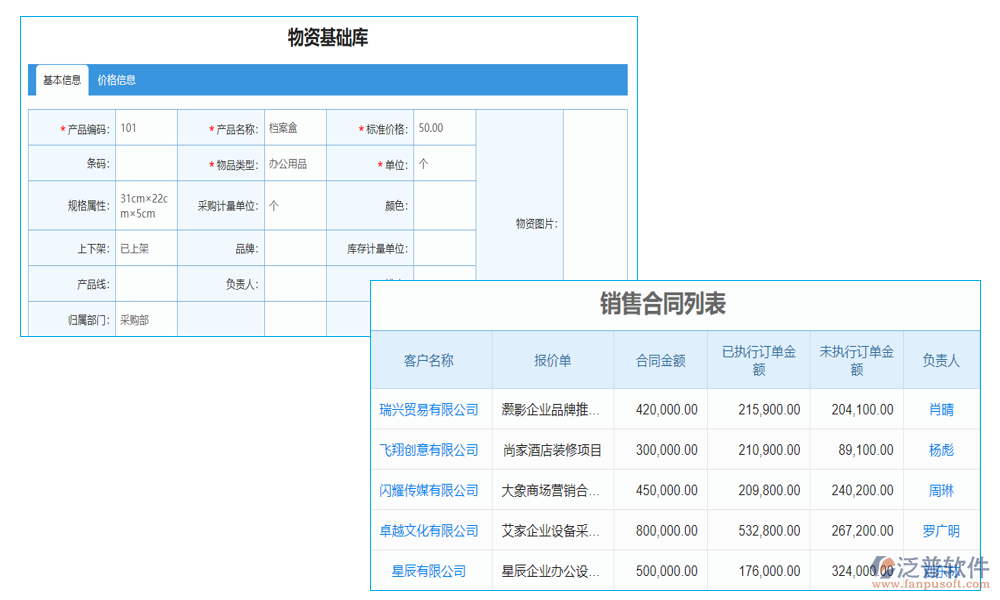
Task: Click the 合同金额 column header
Action: tap(660, 359)
